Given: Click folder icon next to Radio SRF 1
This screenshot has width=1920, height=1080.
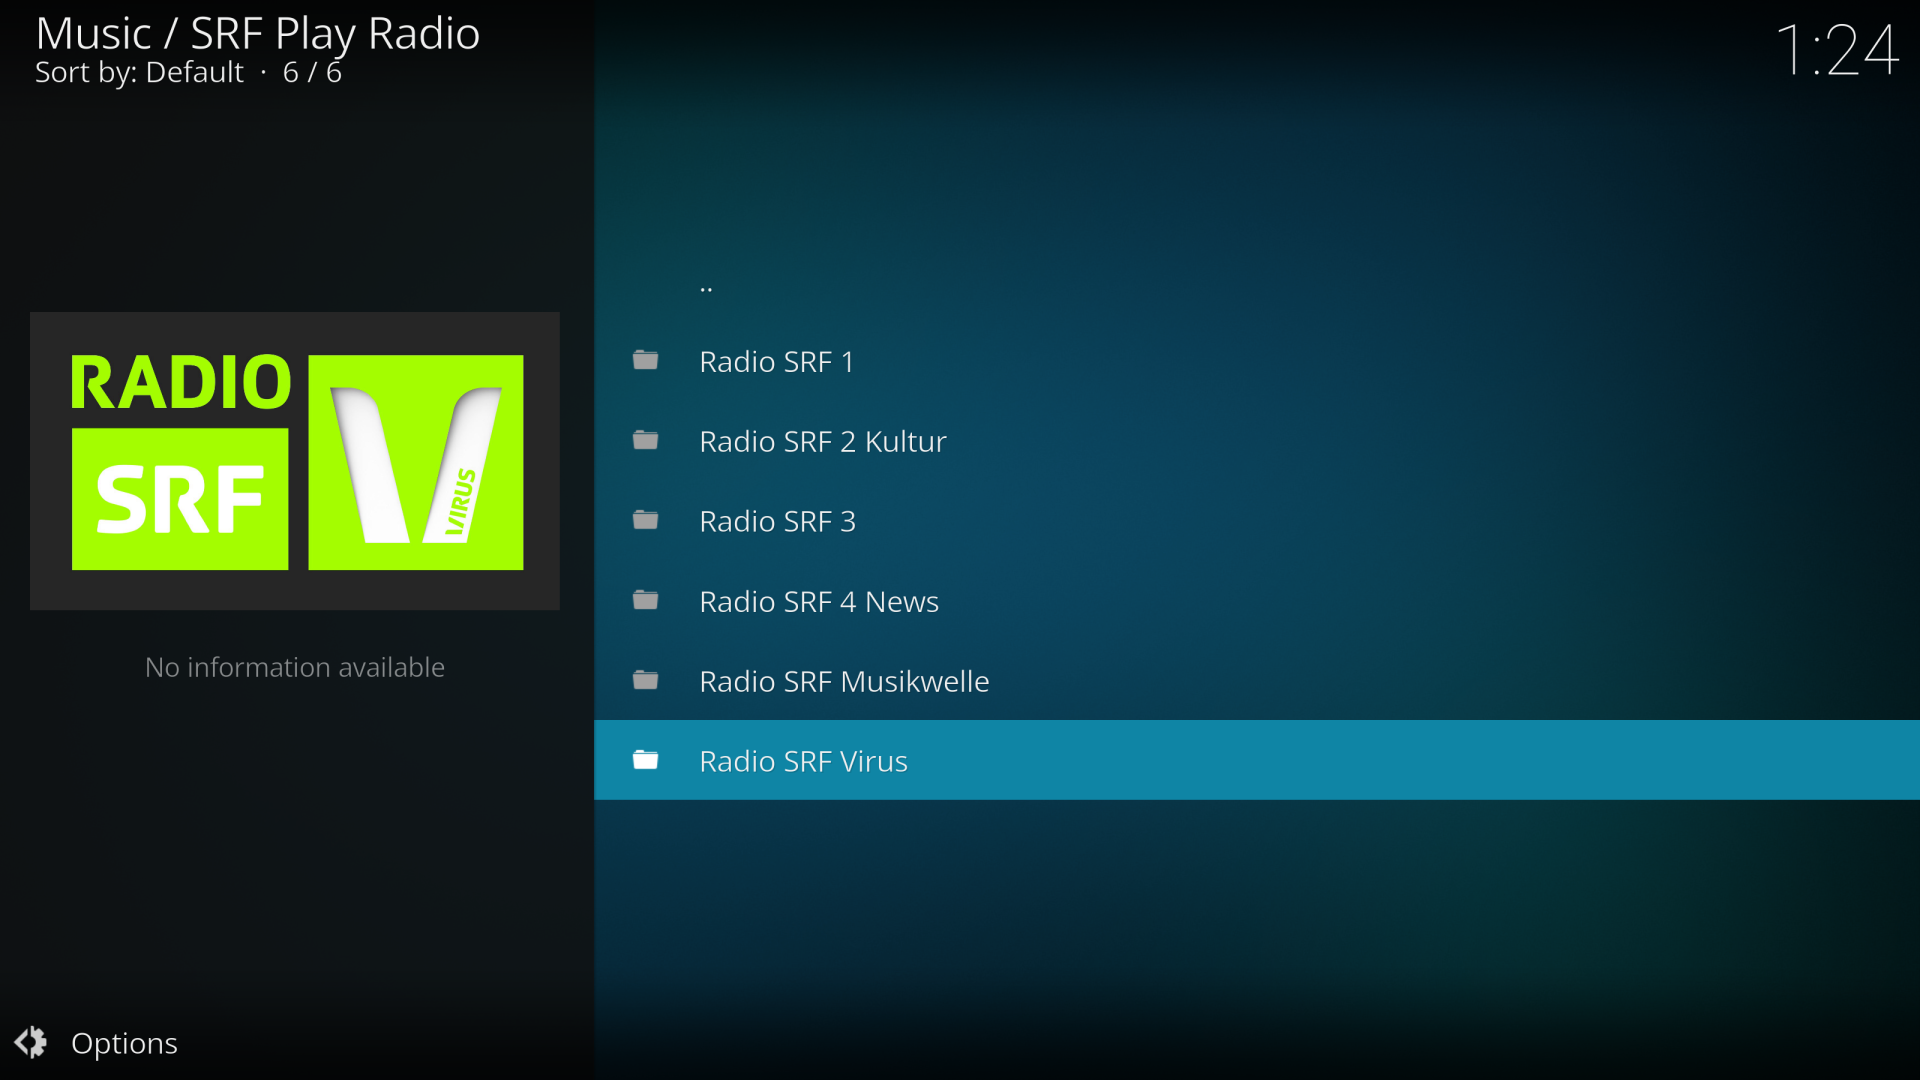Looking at the screenshot, I should click(646, 360).
